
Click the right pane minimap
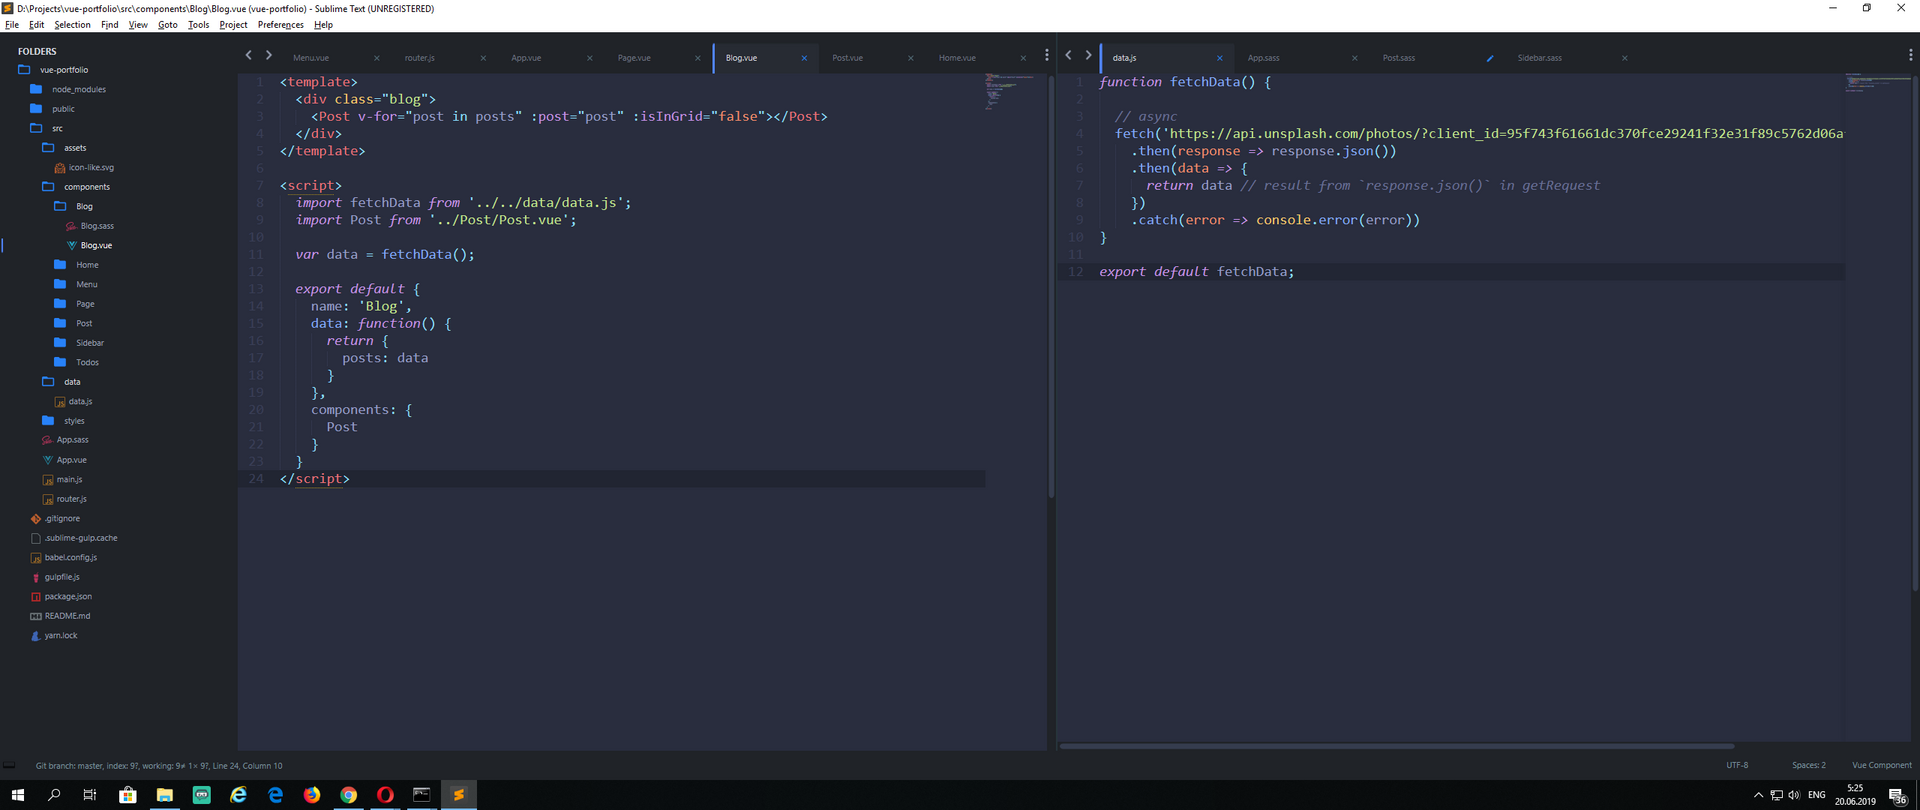click(x=1877, y=83)
